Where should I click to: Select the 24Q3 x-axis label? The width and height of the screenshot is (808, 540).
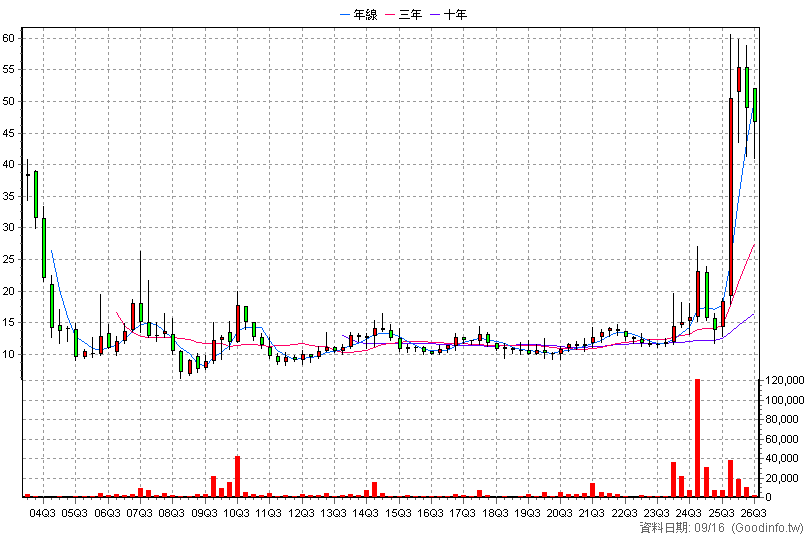689,513
